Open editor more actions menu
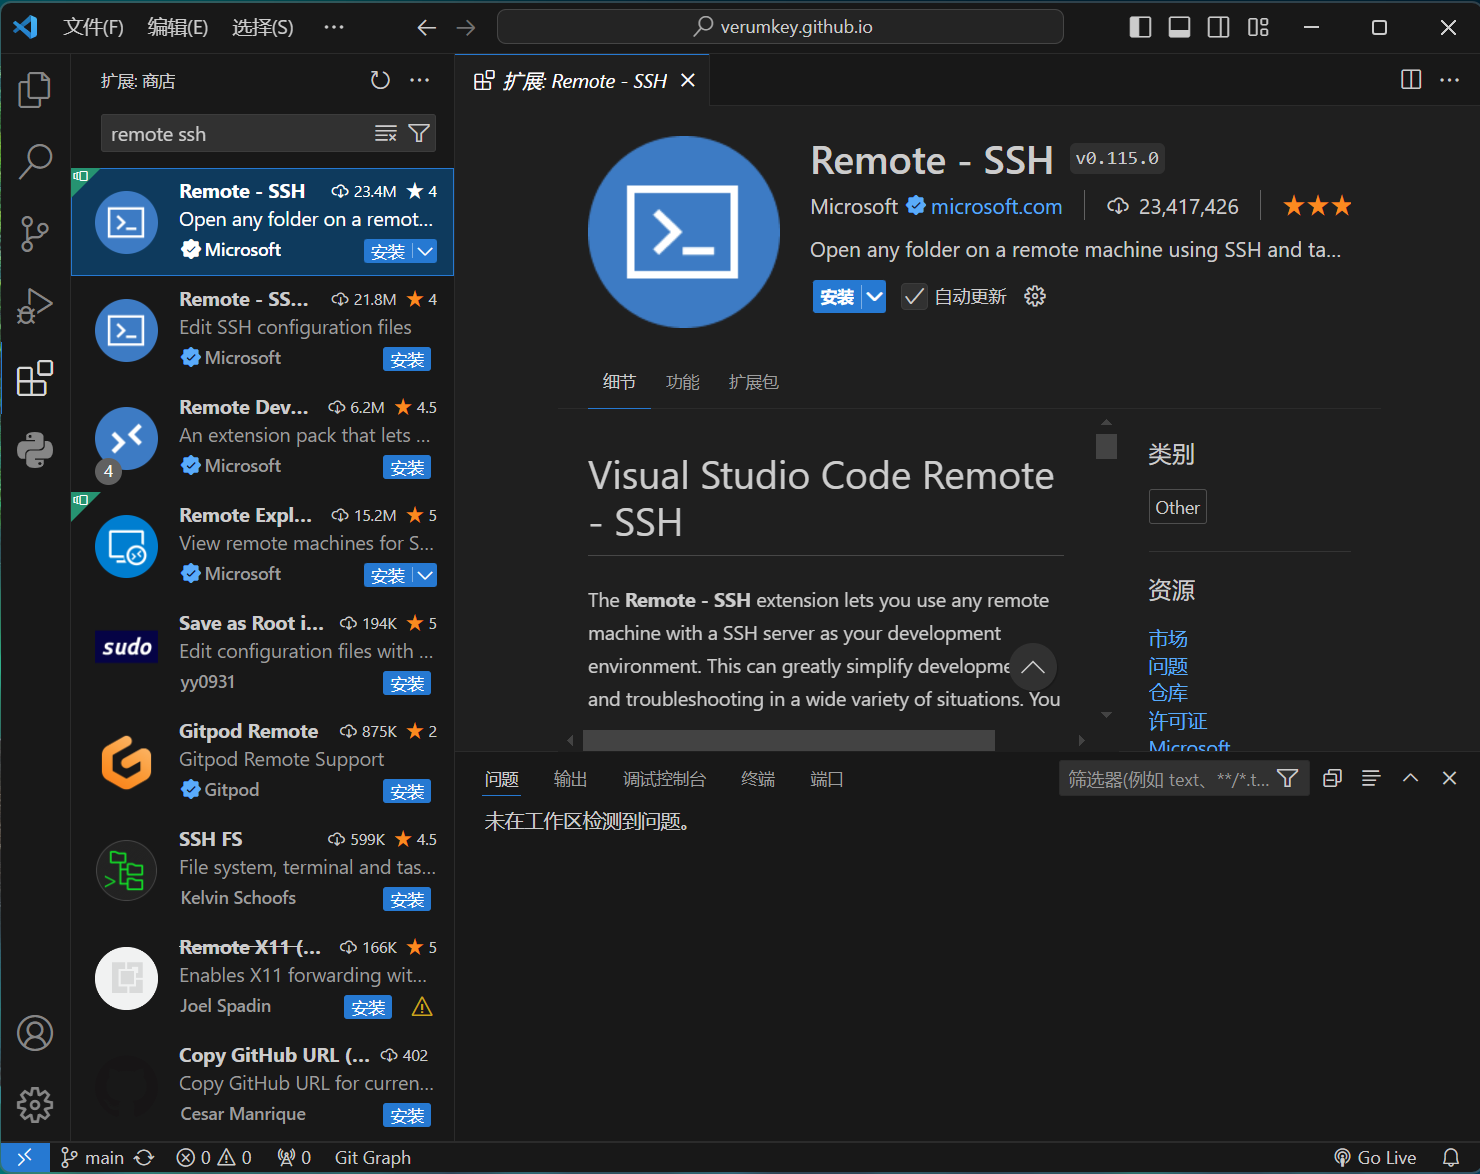1480x1174 pixels. click(x=1449, y=80)
